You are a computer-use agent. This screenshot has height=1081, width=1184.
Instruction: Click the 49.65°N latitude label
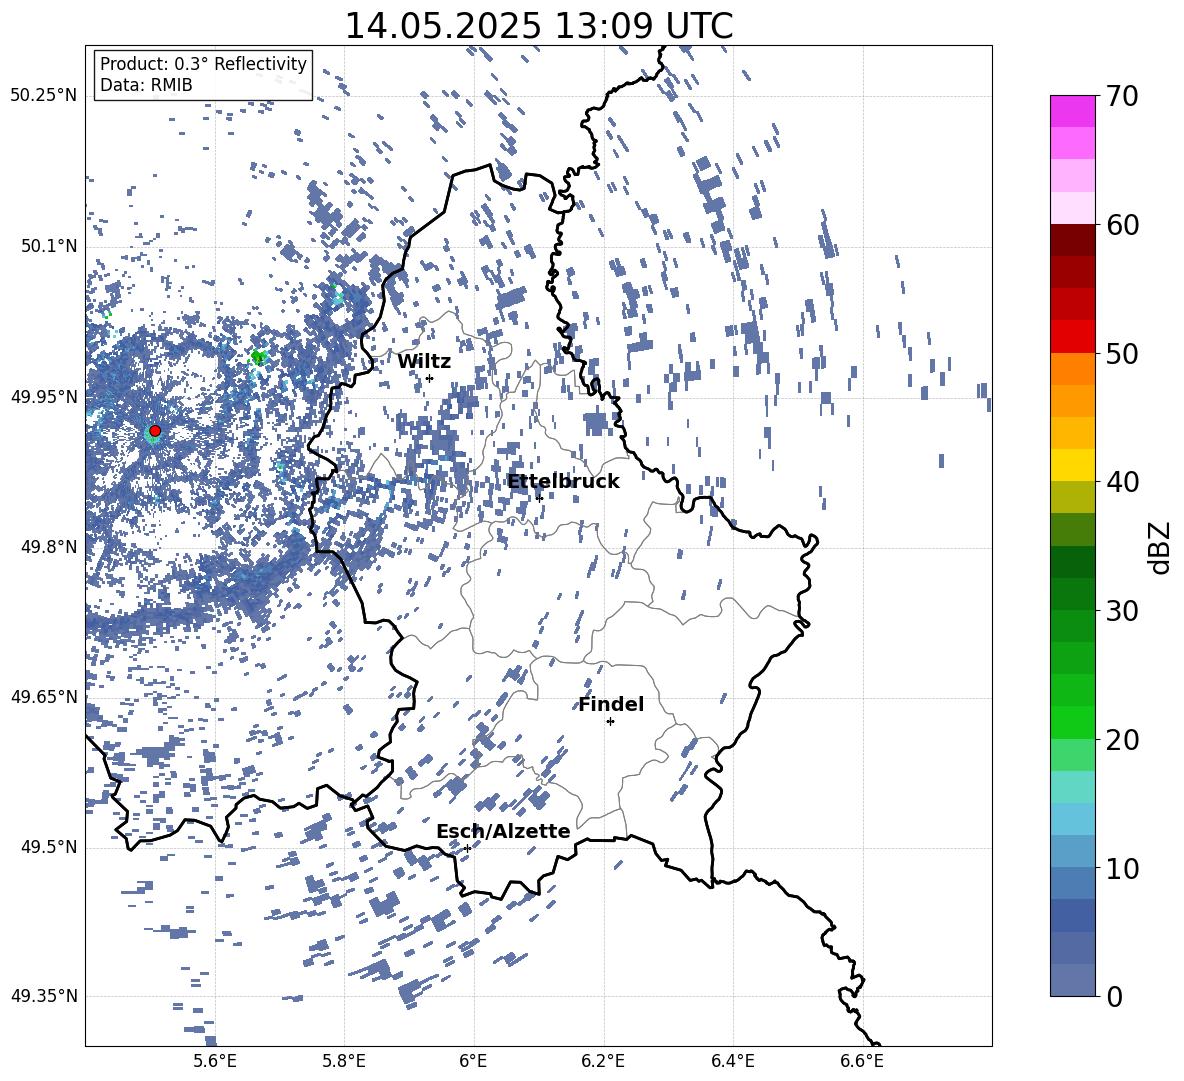pos(44,696)
